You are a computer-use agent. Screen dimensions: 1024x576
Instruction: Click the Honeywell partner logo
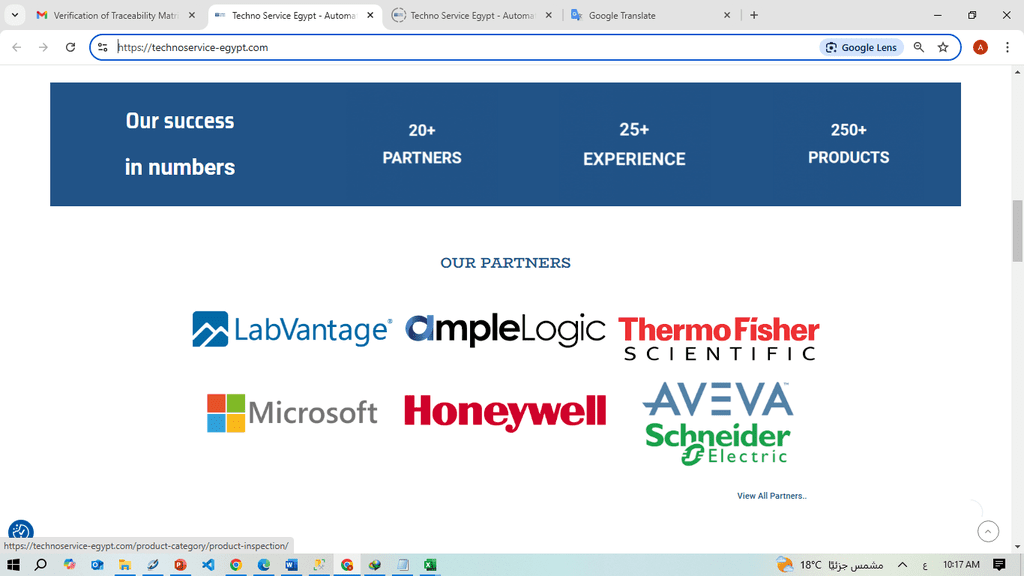pyautogui.click(x=505, y=412)
